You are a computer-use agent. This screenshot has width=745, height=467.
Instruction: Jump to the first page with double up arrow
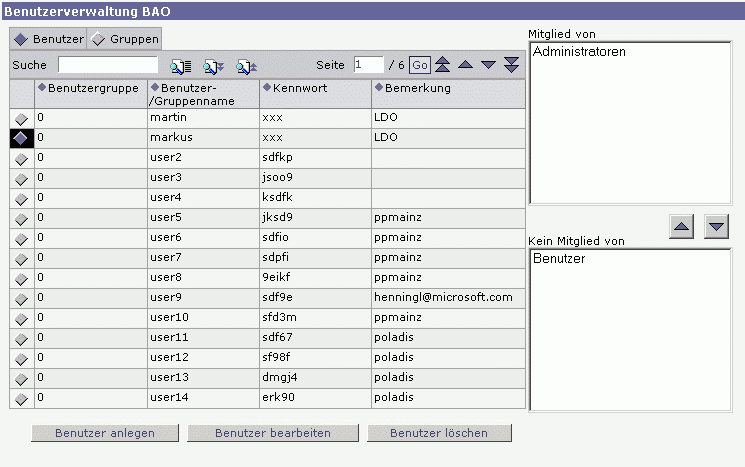tap(443, 65)
